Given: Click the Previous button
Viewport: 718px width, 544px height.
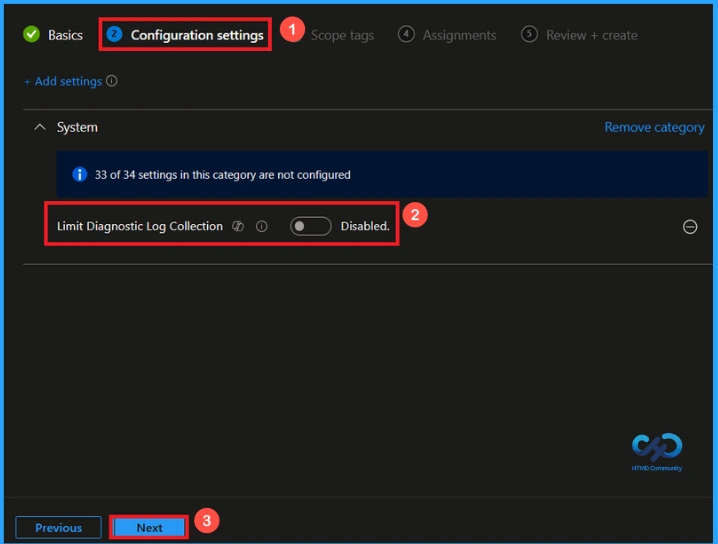Looking at the screenshot, I should point(59,528).
